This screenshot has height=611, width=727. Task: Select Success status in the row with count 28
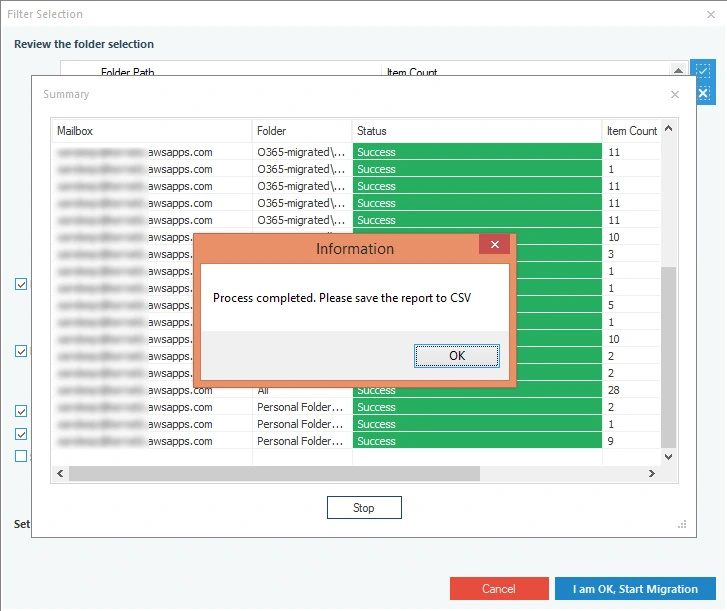(477, 391)
